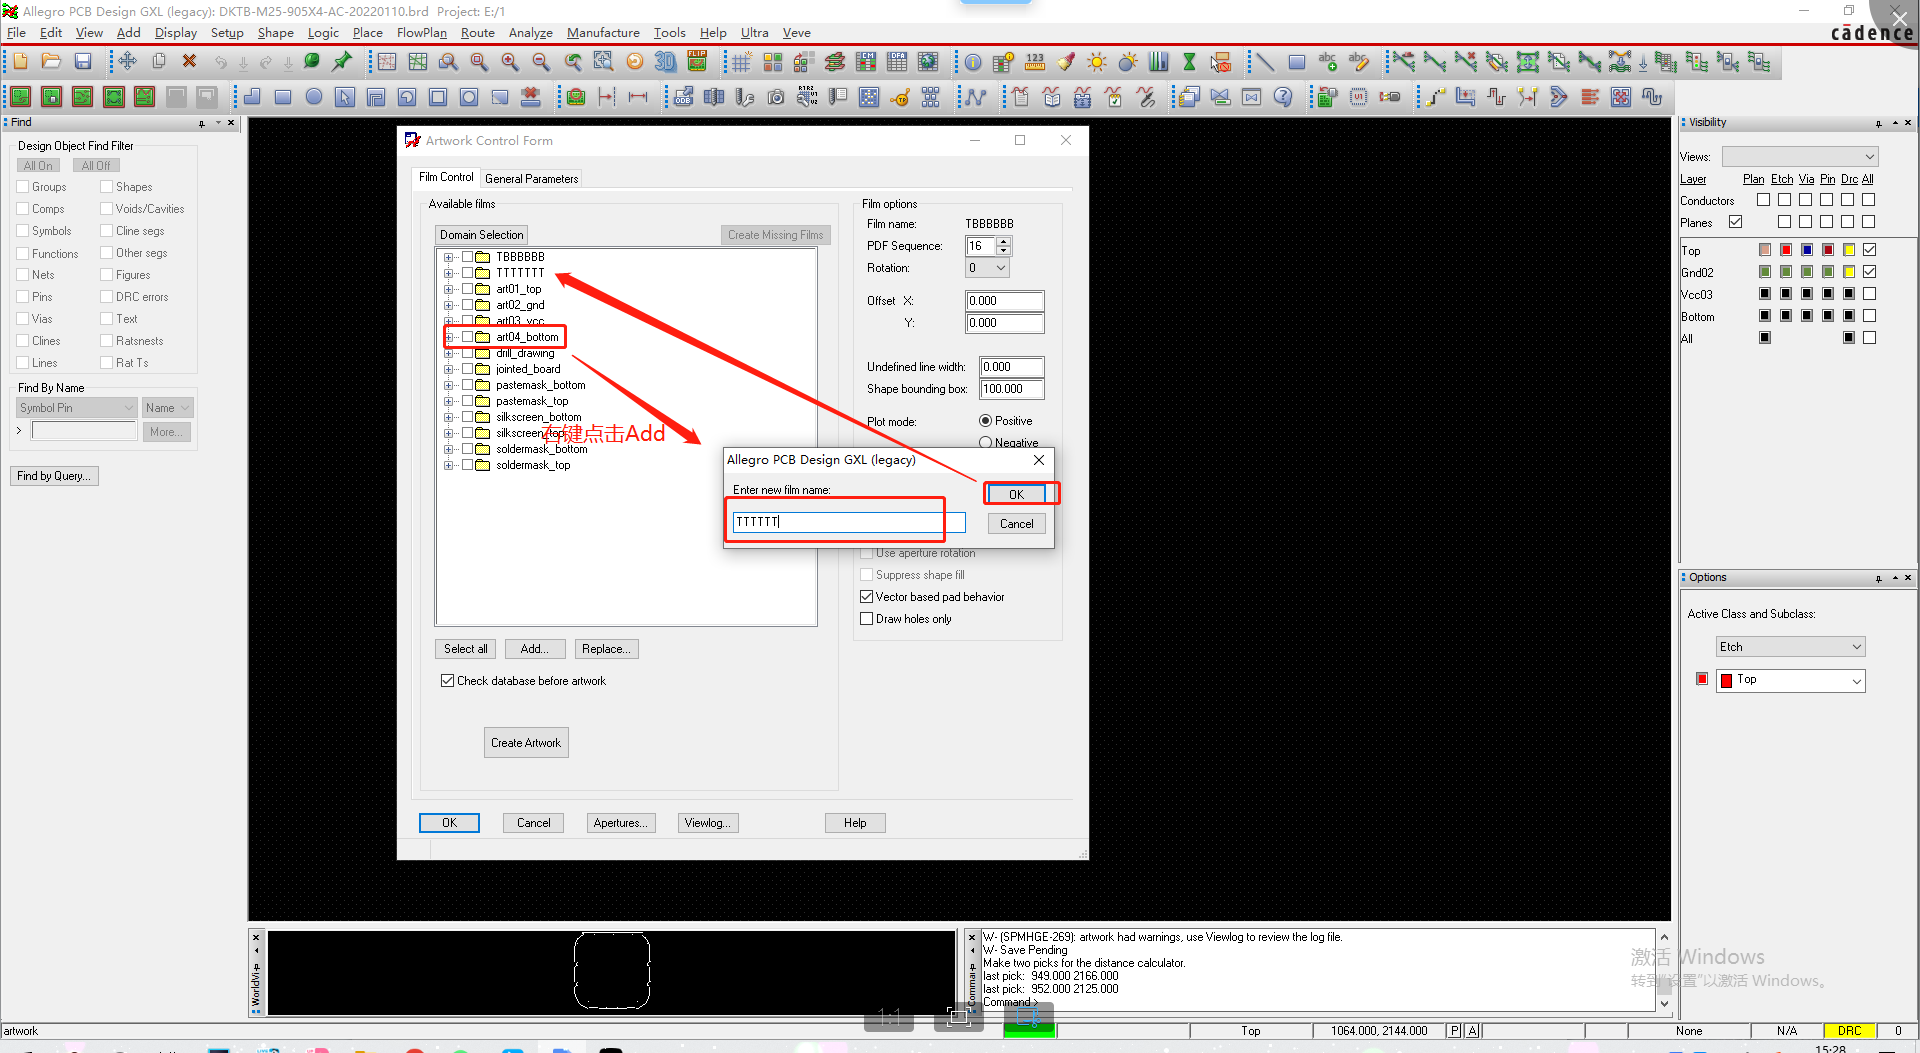
Task: Click the Create Artwork button
Action: click(526, 743)
